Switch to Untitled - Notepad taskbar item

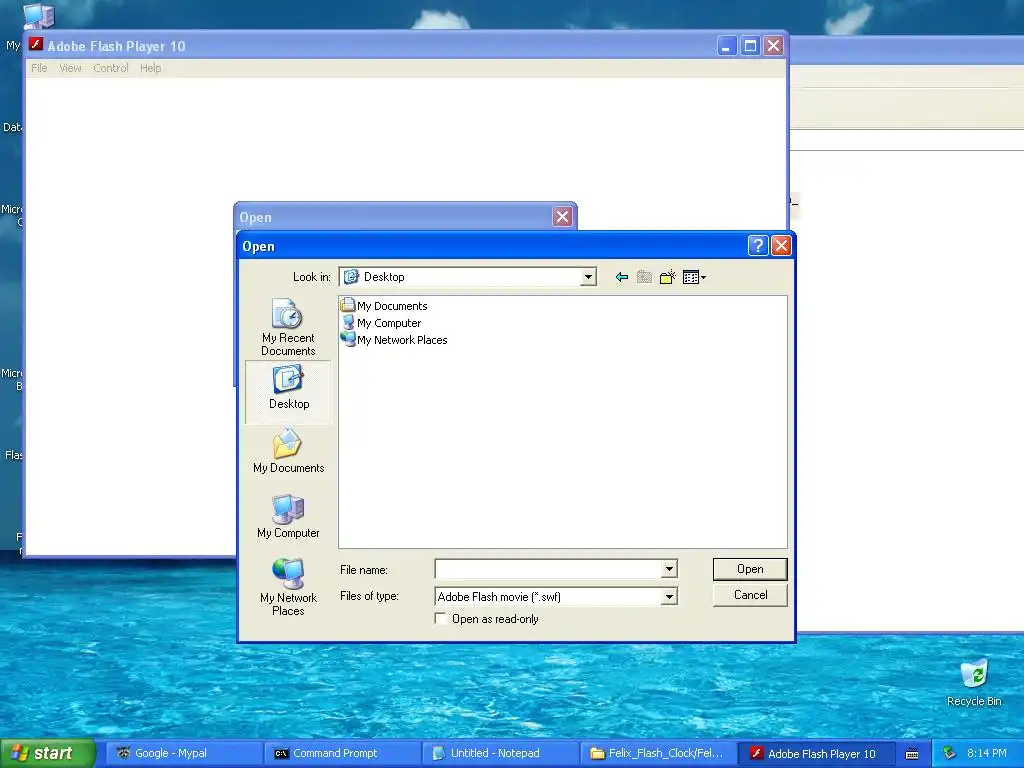(500, 754)
